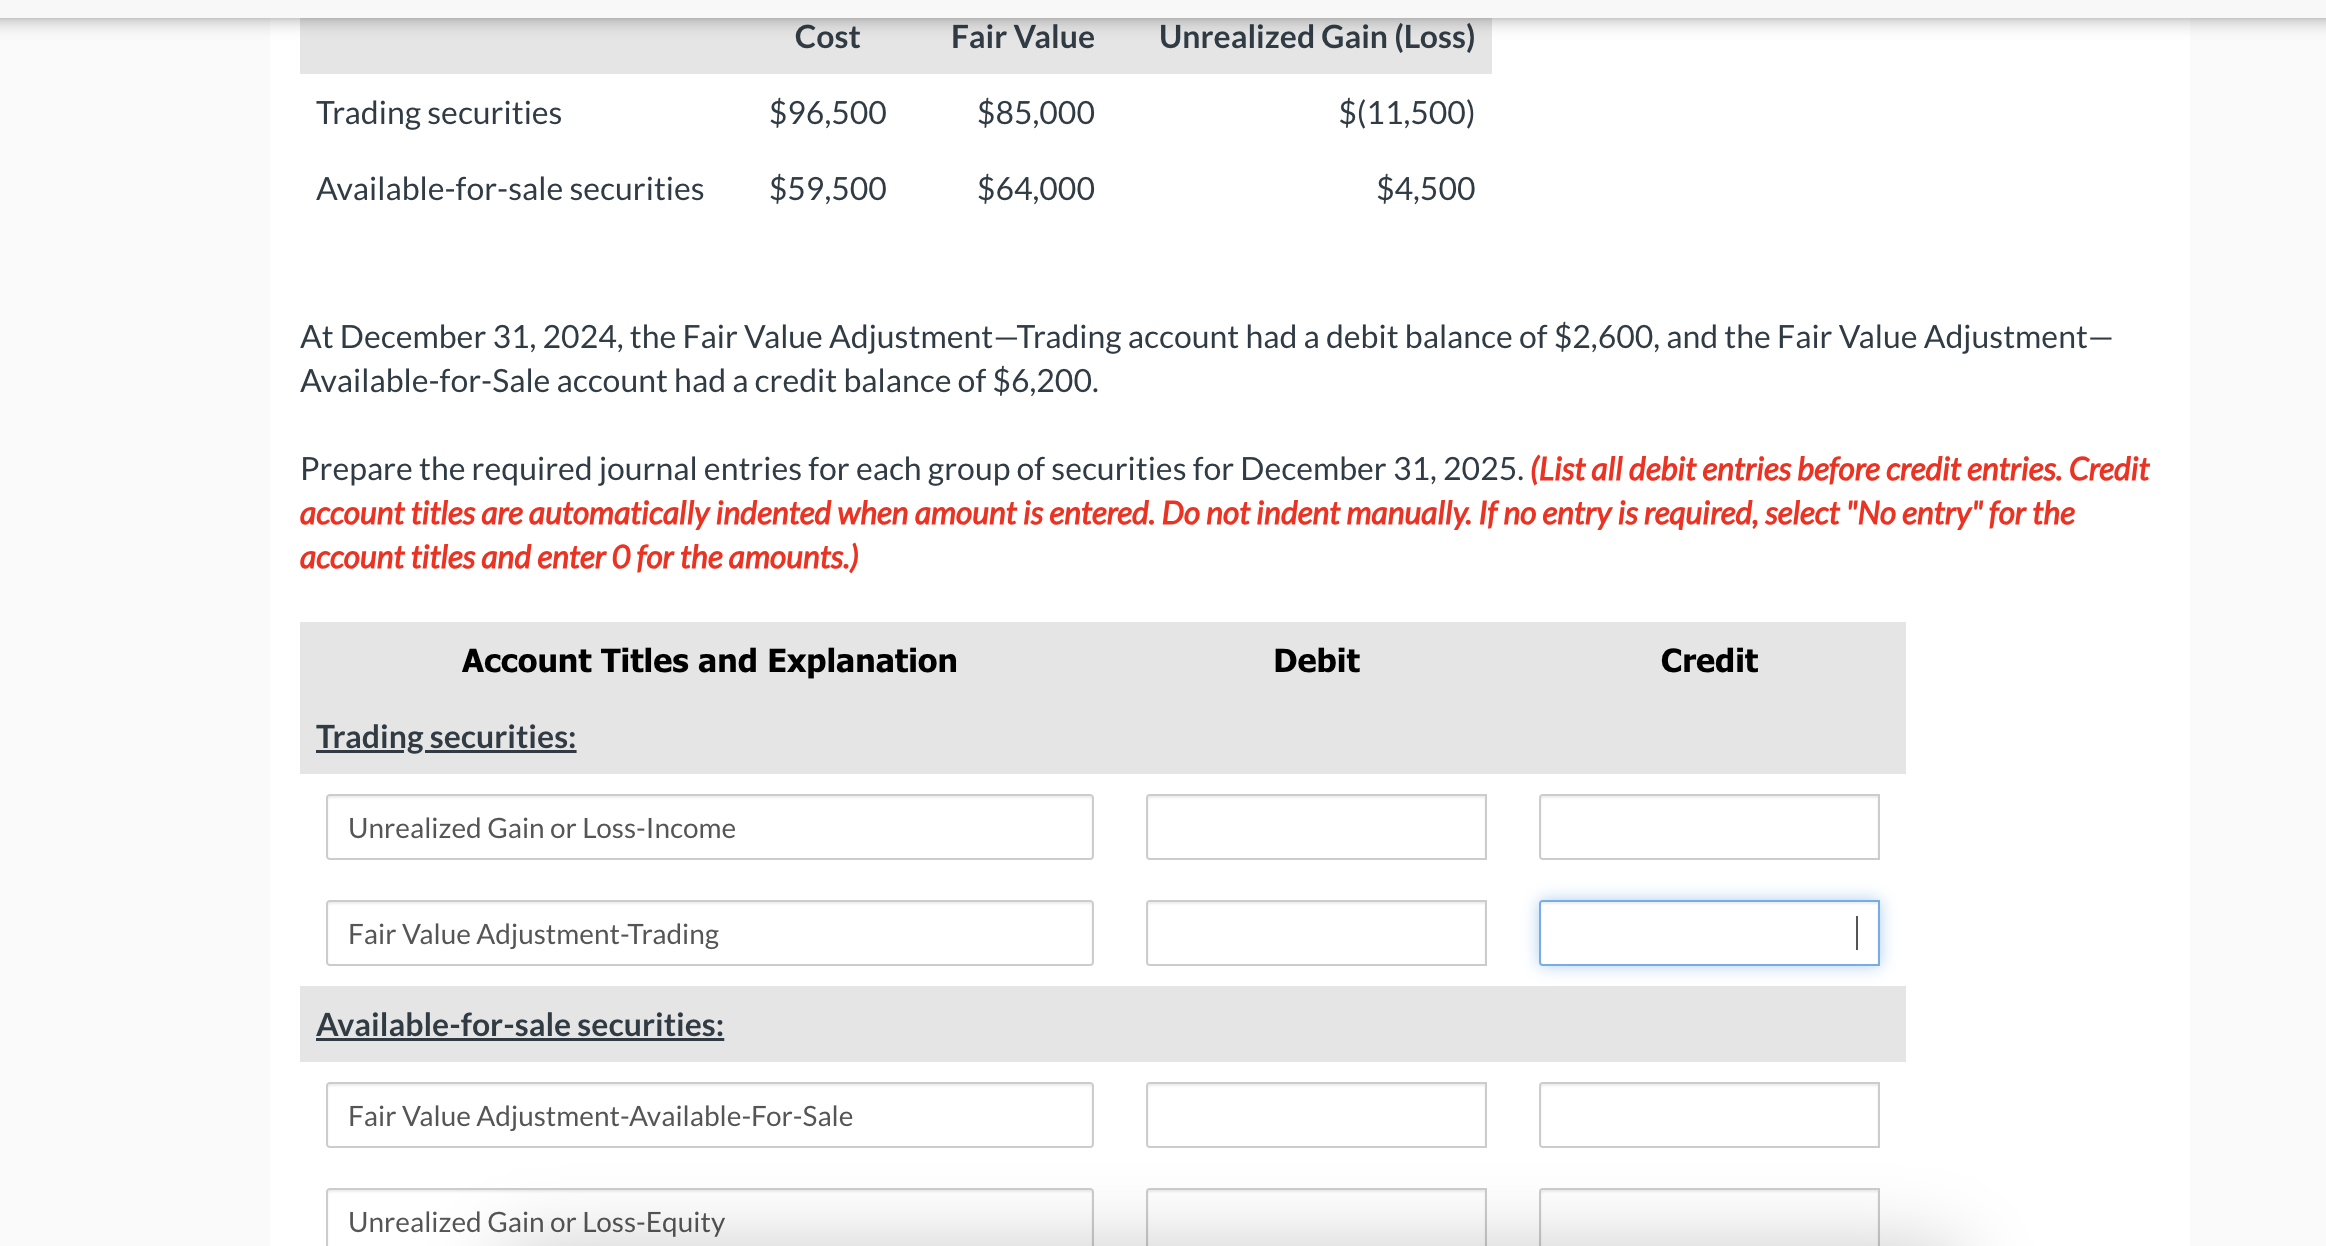Click the Credit field beside Fair Value Adjustment-Available-For-Sale

pyautogui.click(x=1708, y=1115)
